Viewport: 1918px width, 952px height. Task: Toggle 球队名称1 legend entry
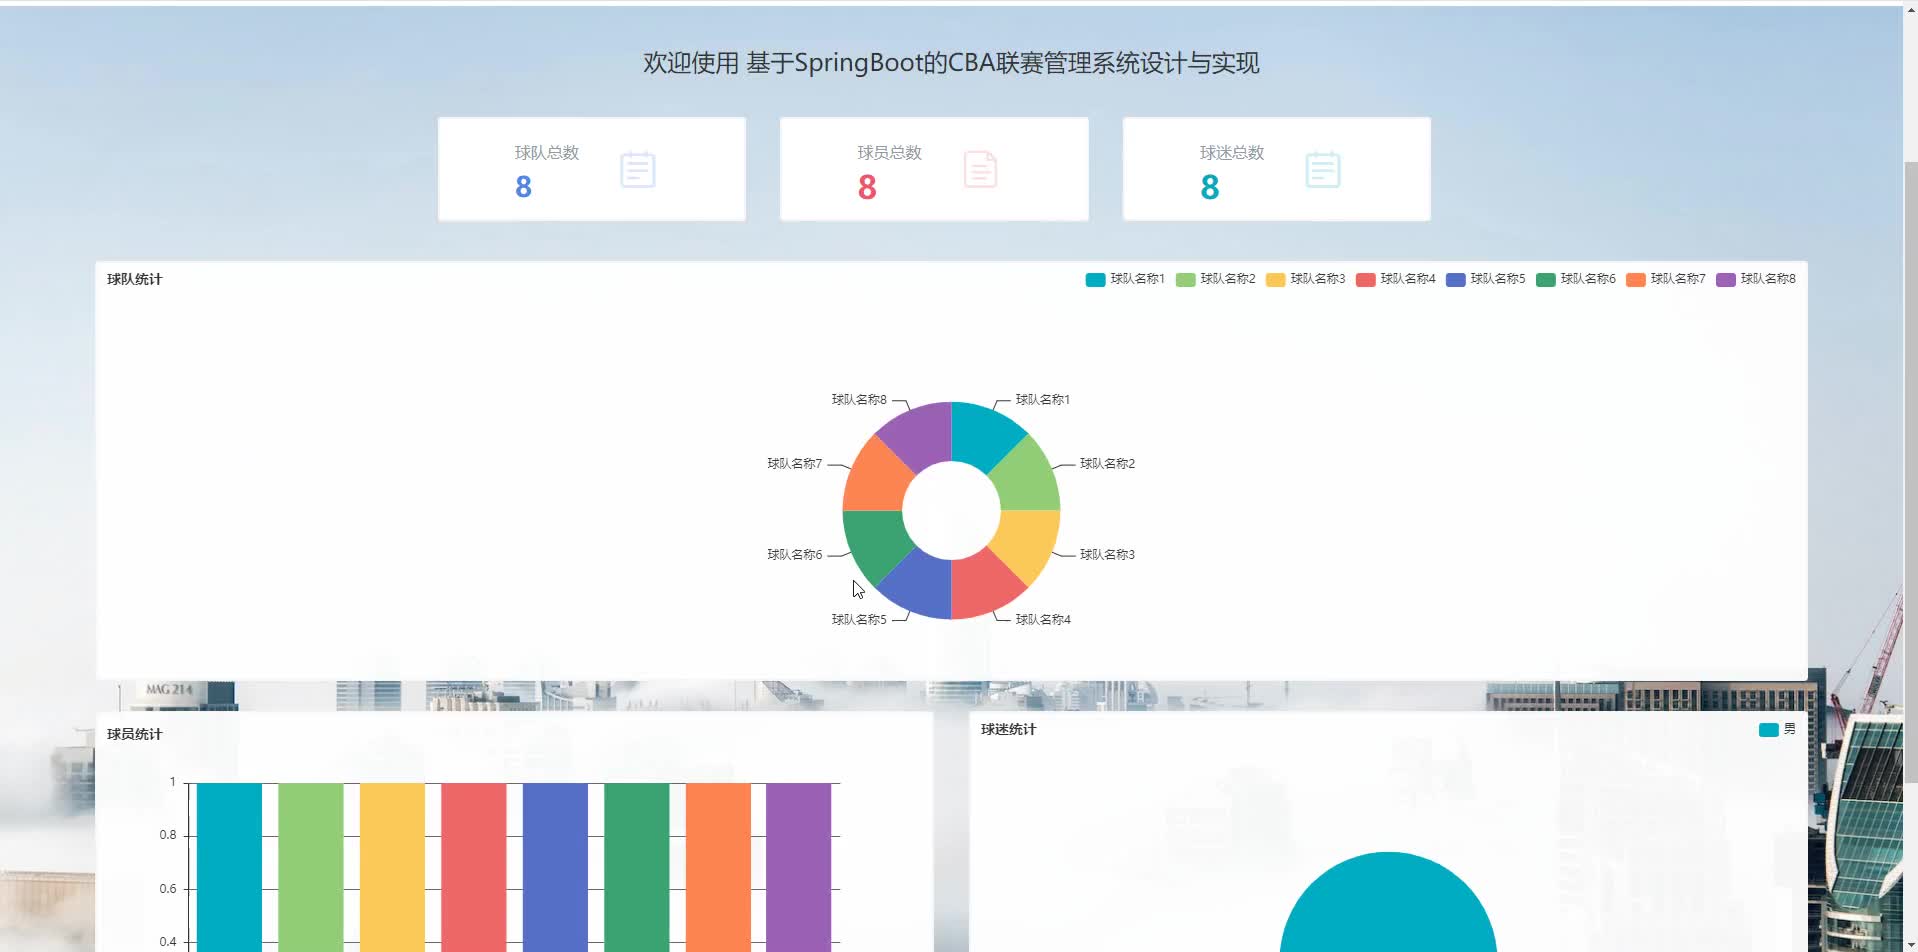pos(1125,279)
